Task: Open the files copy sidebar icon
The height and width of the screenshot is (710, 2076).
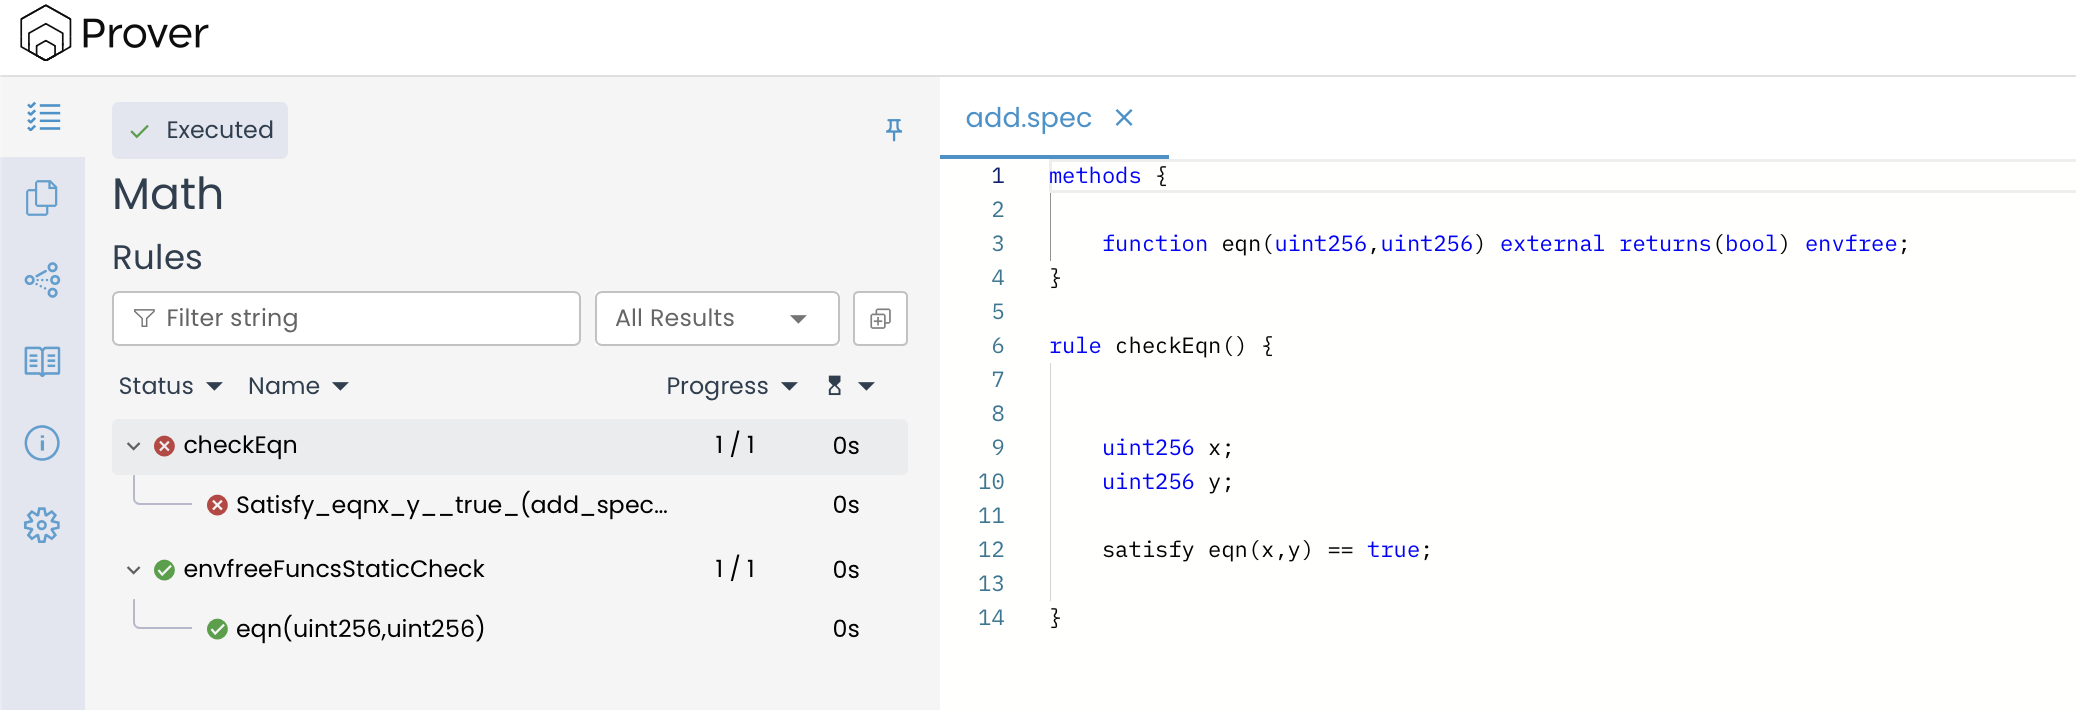Action: pos(42,198)
